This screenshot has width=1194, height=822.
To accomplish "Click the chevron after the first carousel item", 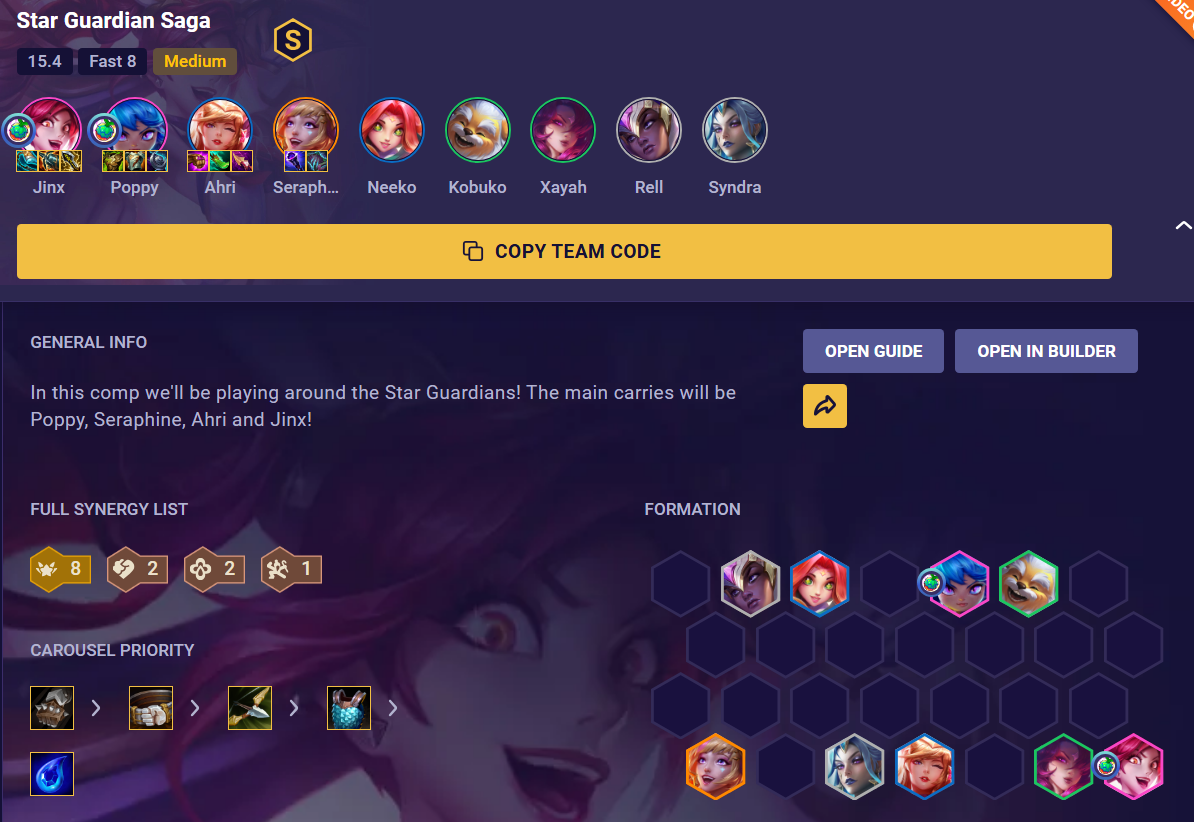I will click(x=96, y=708).
